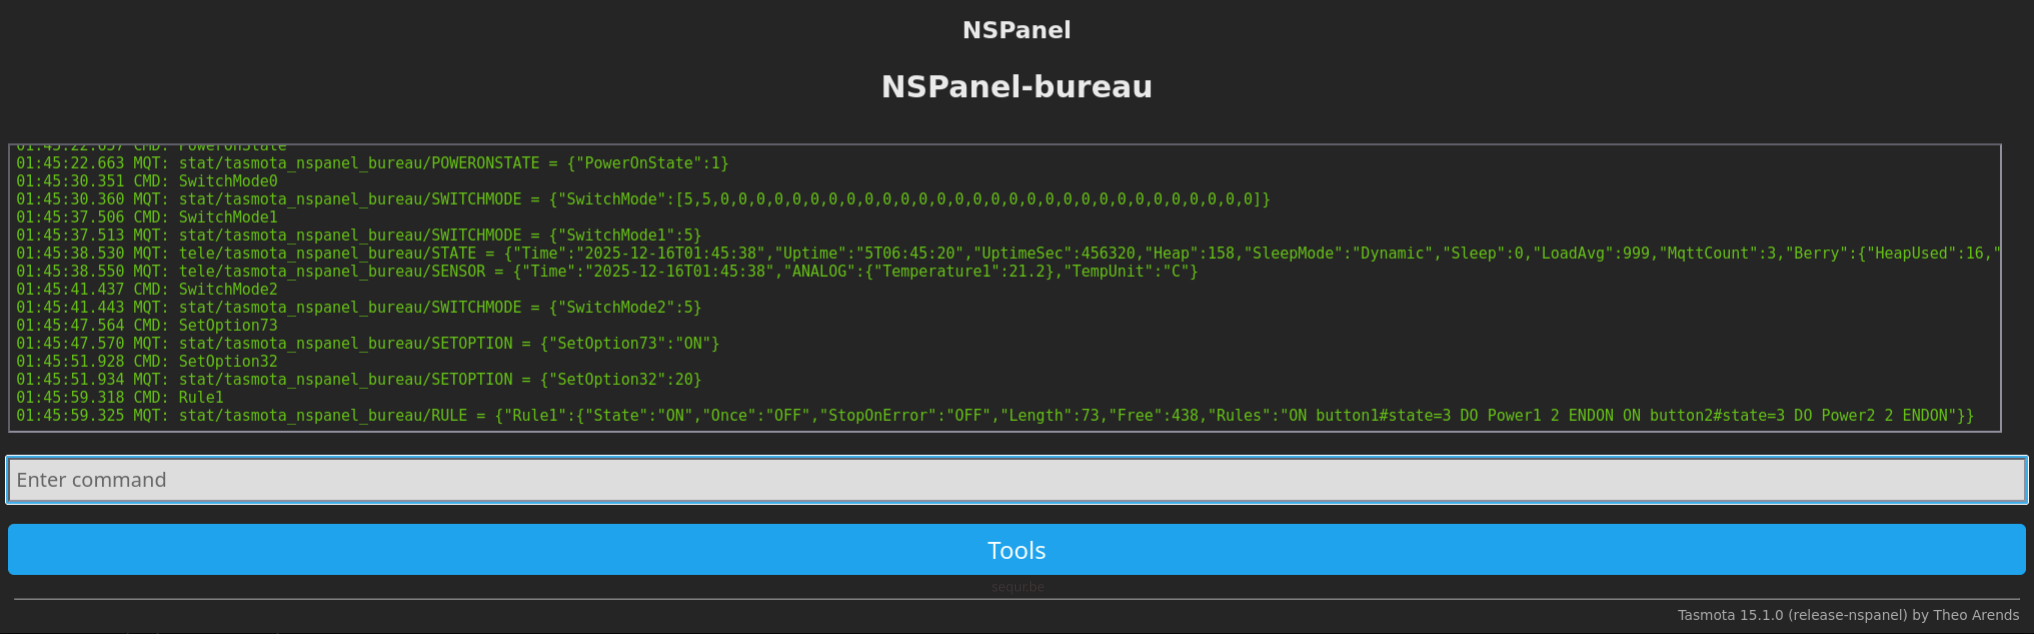Click the tele STATE telemetry log line
Image resolution: width=2034 pixels, height=634 pixels.
(1000, 253)
